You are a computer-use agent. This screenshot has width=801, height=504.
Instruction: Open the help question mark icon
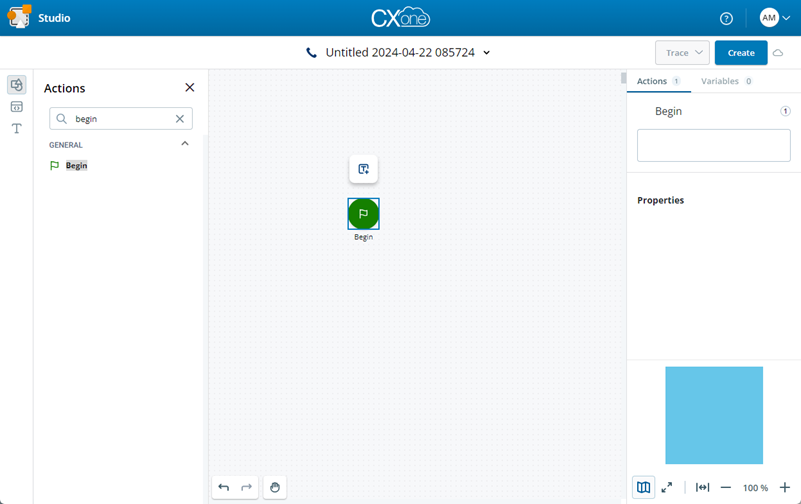(726, 19)
